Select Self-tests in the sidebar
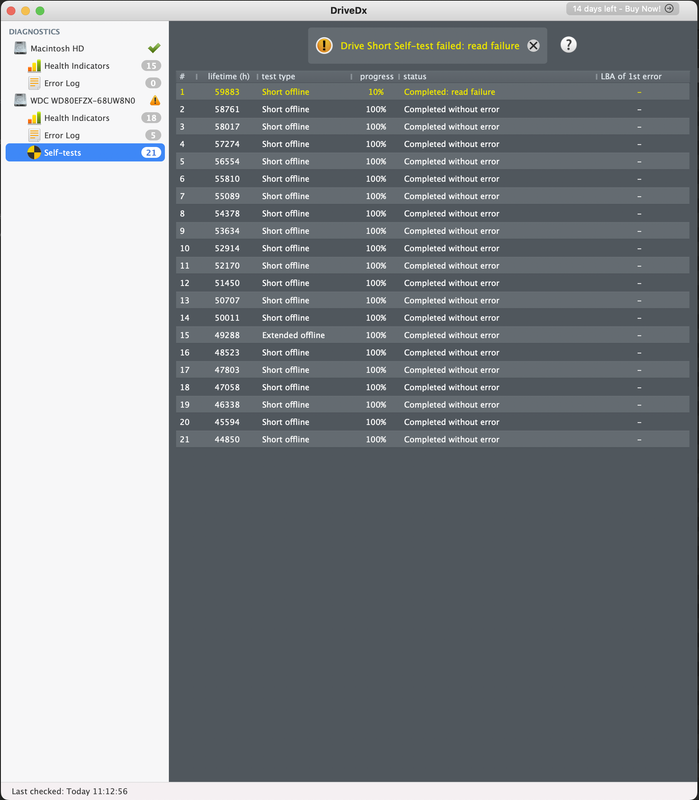This screenshot has width=699, height=800. tap(85, 153)
